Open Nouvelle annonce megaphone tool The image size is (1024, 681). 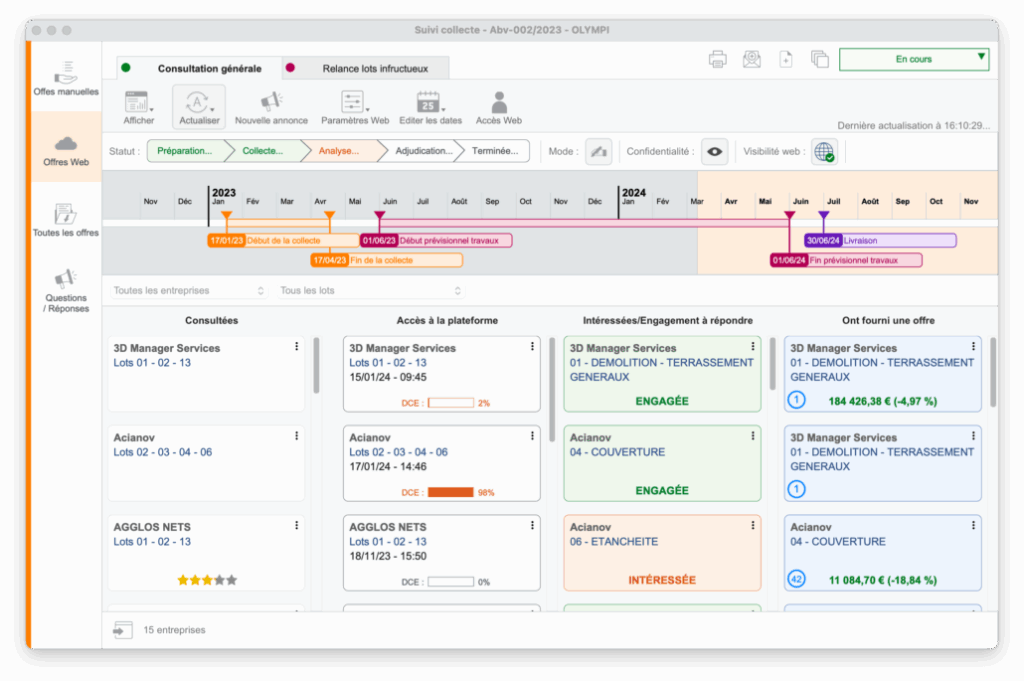click(271, 102)
